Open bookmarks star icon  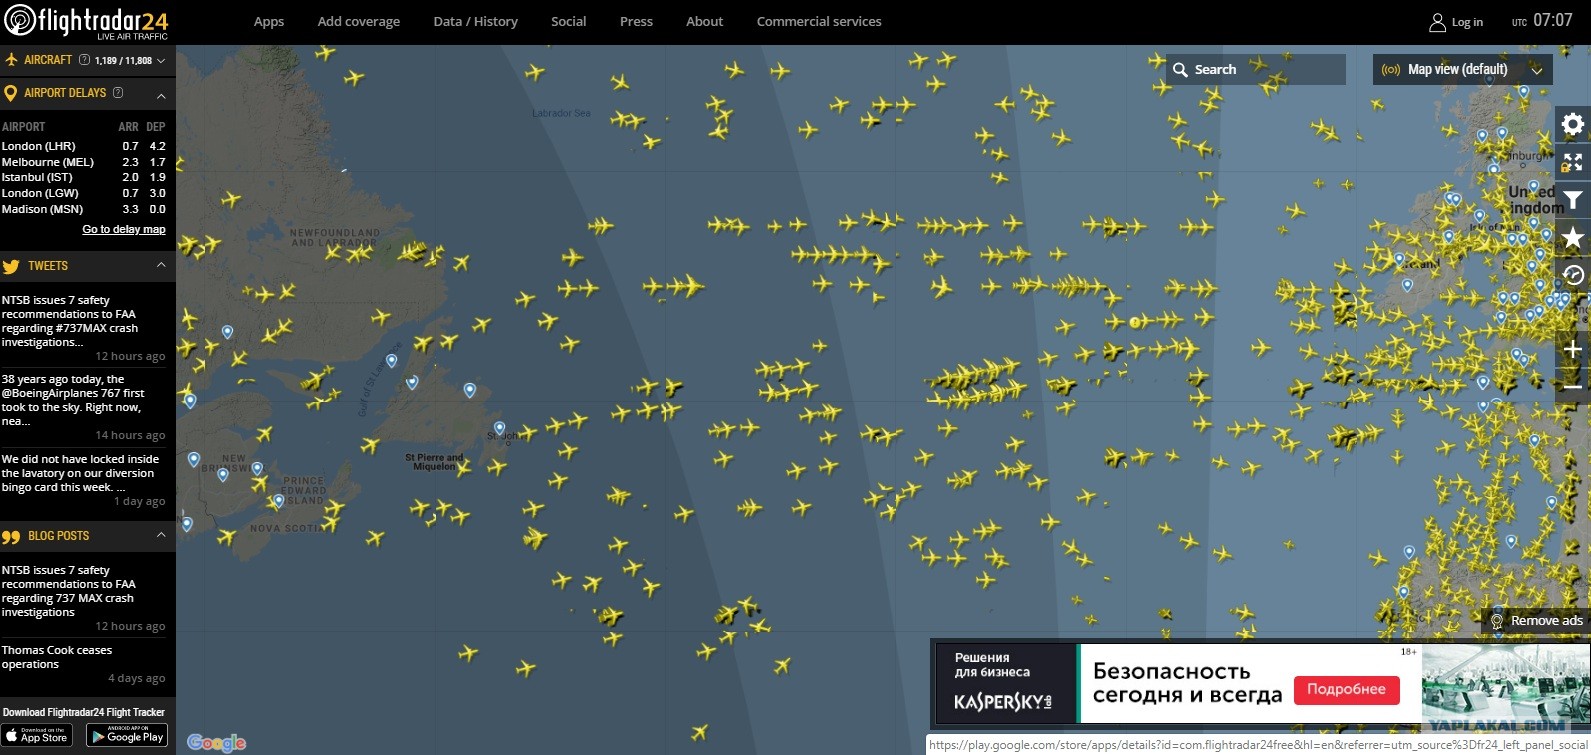click(1573, 237)
